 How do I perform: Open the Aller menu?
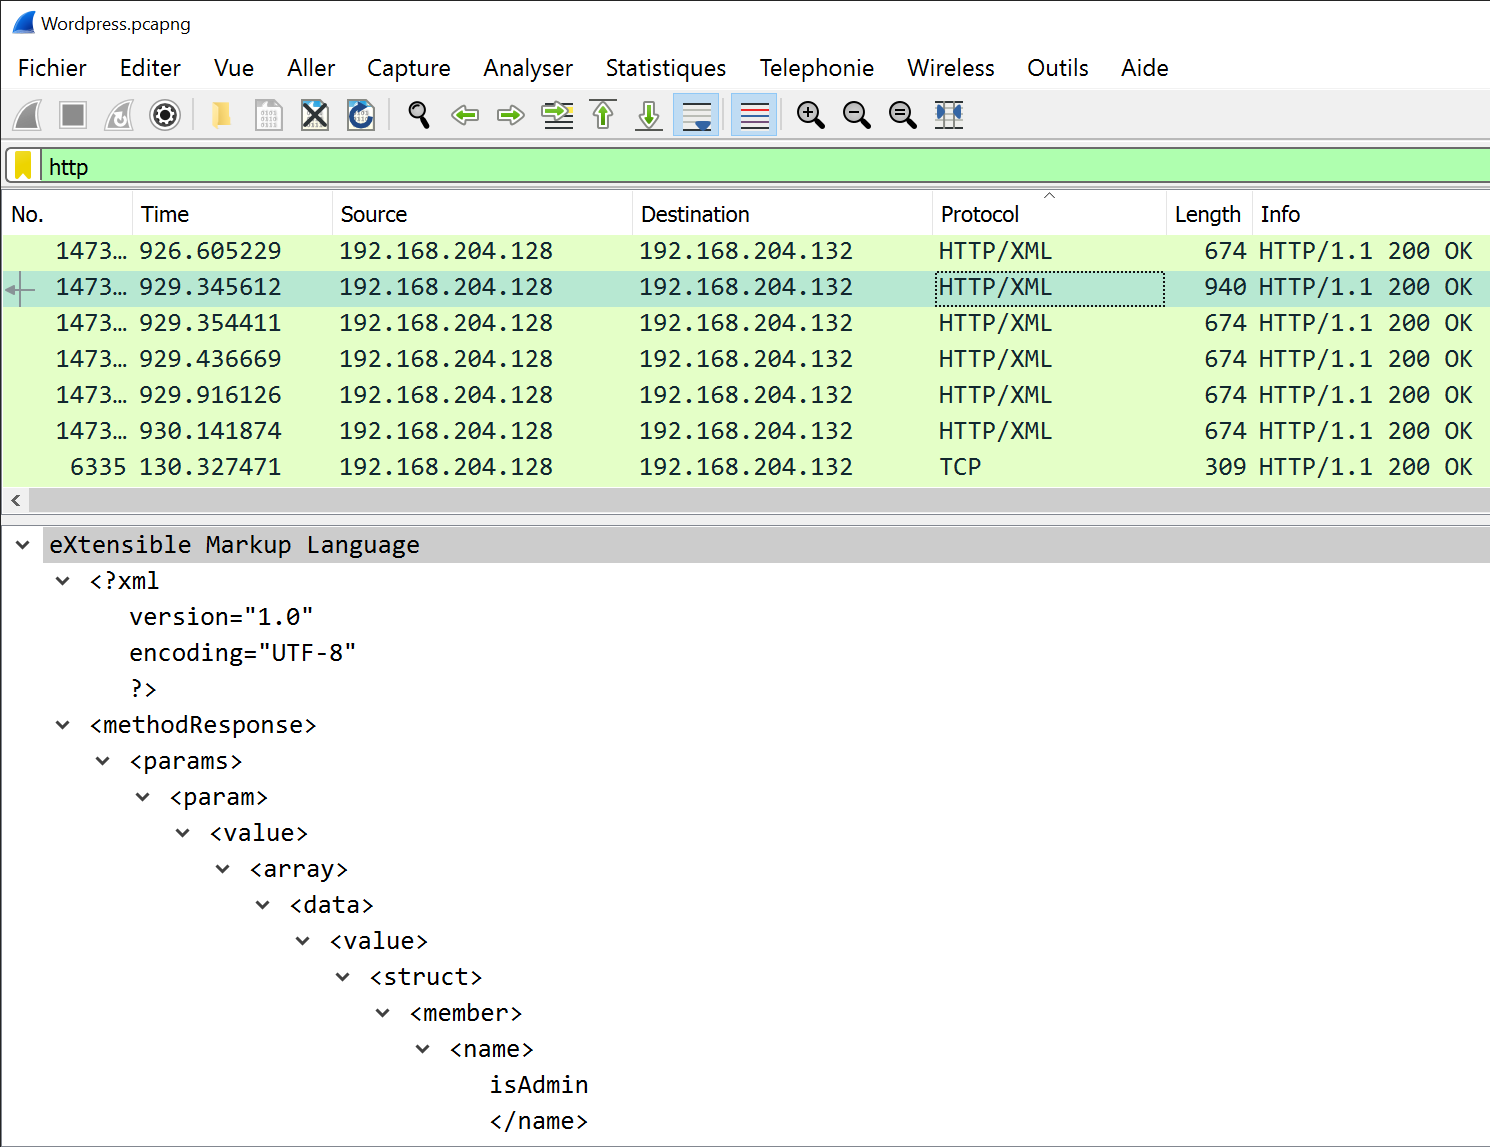tap(311, 68)
